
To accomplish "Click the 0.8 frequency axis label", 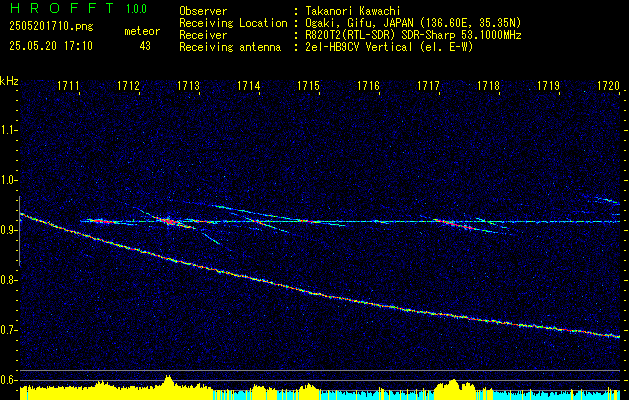I will click(x=8, y=280).
